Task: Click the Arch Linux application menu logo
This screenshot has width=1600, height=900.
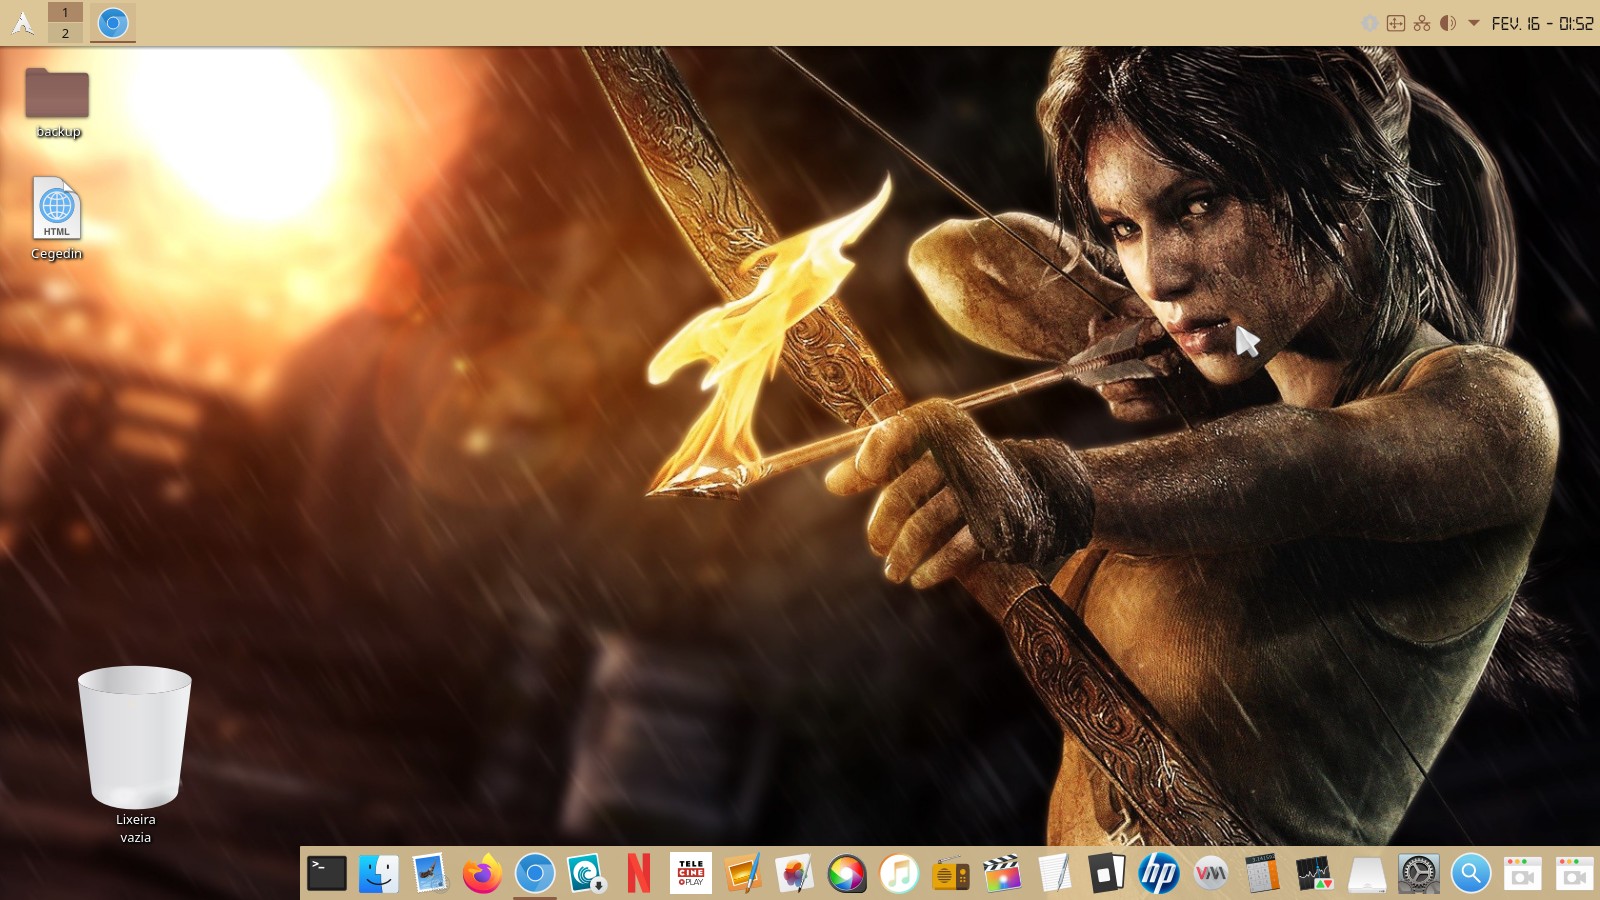Action: pyautogui.click(x=22, y=22)
